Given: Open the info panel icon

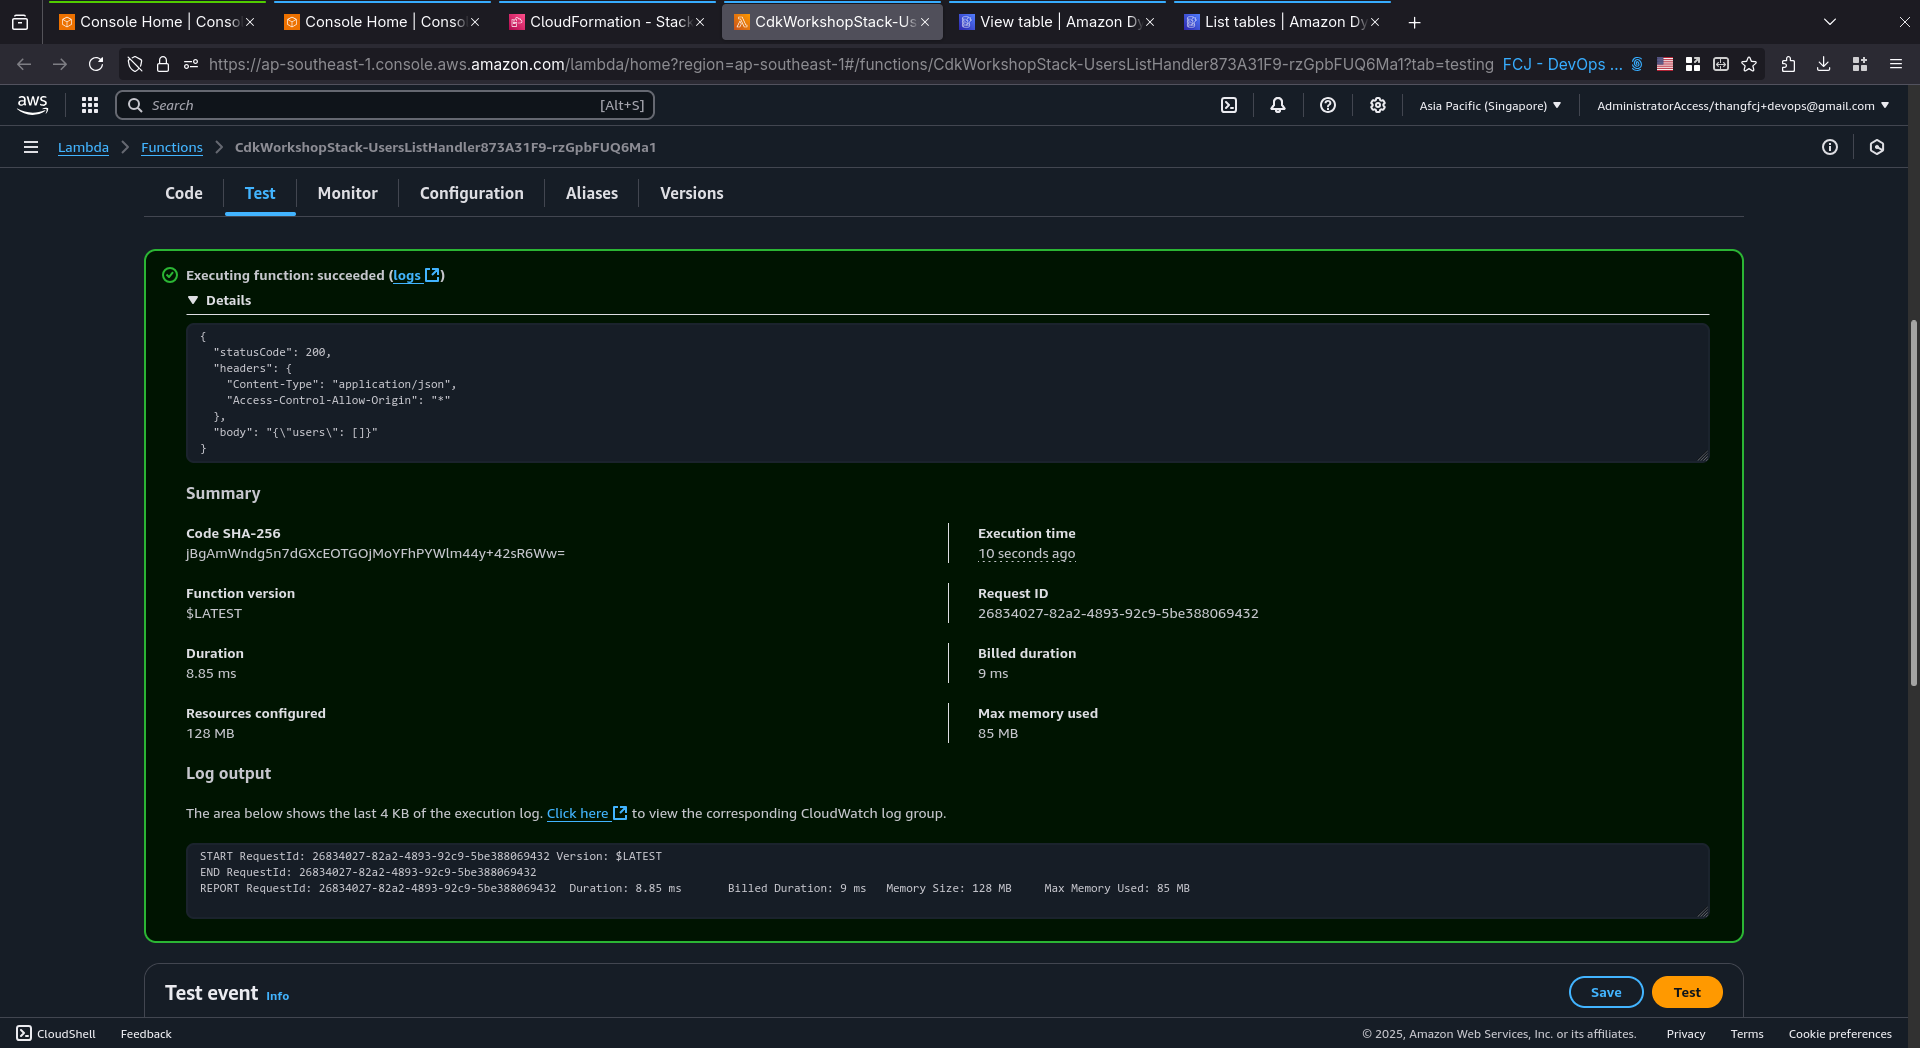Looking at the screenshot, I should pyautogui.click(x=1830, y=147).
